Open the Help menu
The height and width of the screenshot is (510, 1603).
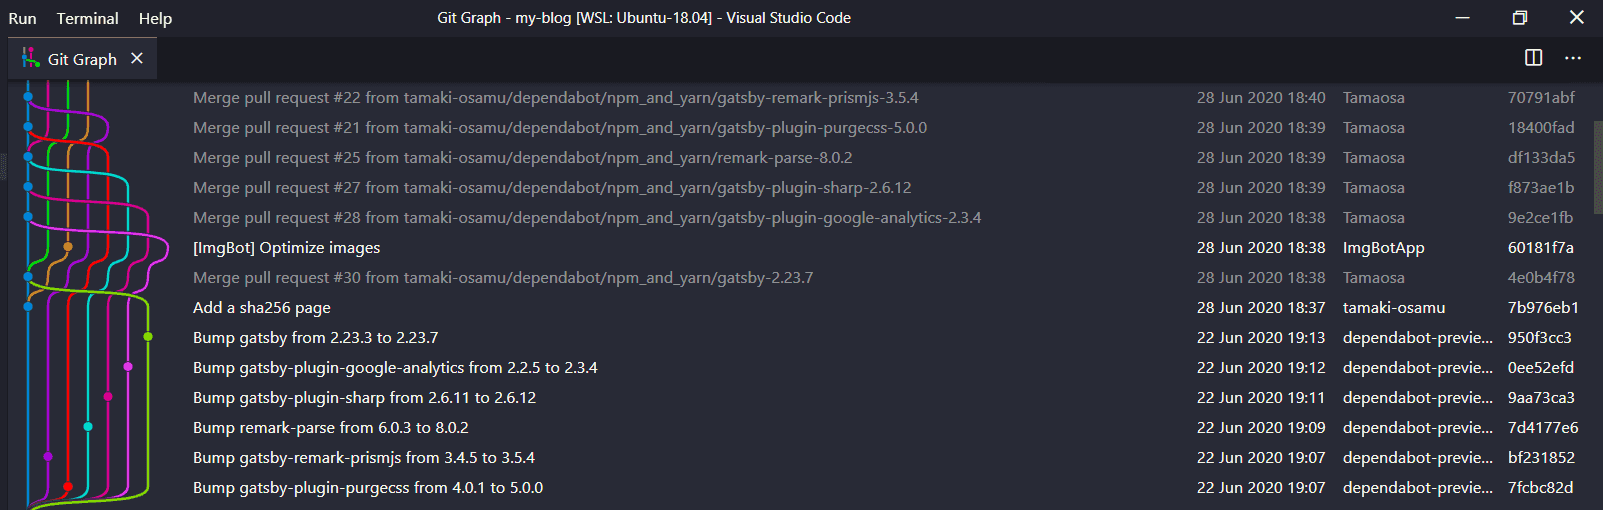click(155, 18)
